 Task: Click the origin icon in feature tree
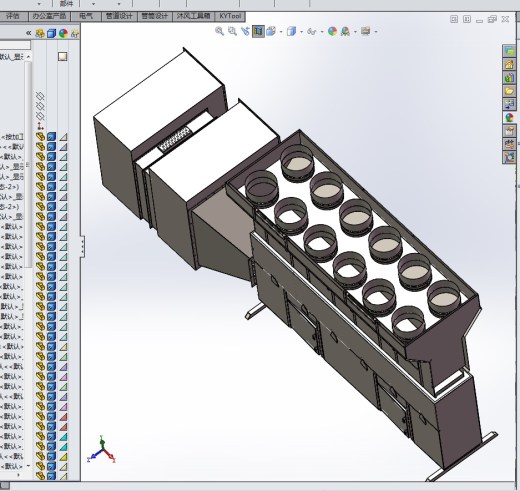[40, 126]
